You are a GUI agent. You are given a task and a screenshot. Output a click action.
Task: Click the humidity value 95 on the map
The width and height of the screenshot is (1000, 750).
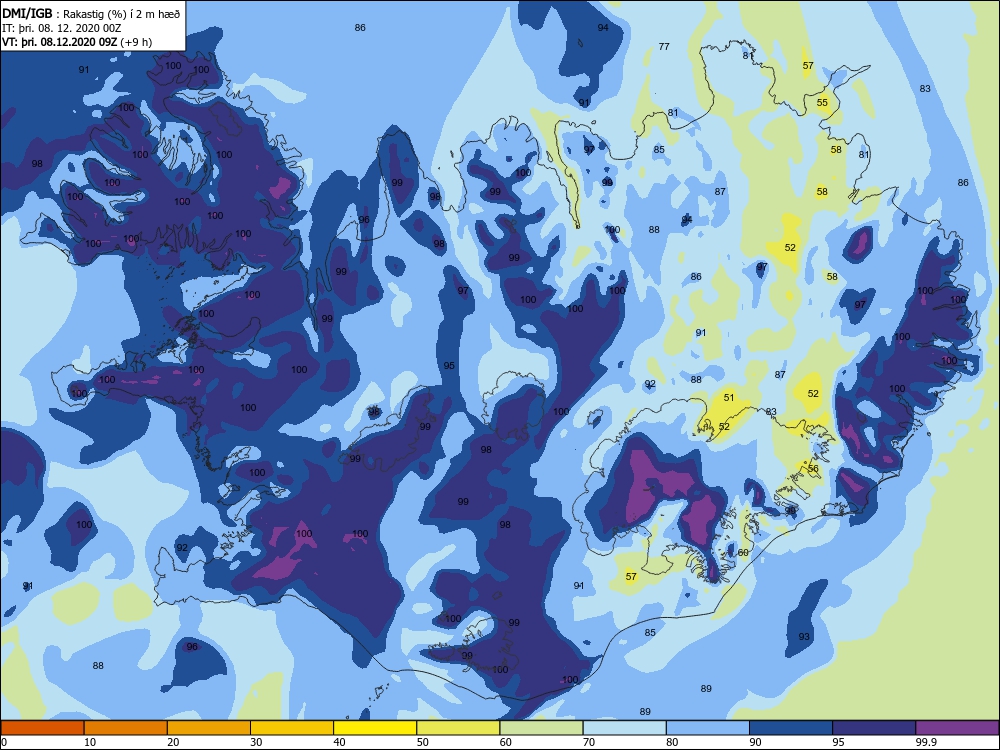coord(449,365)
